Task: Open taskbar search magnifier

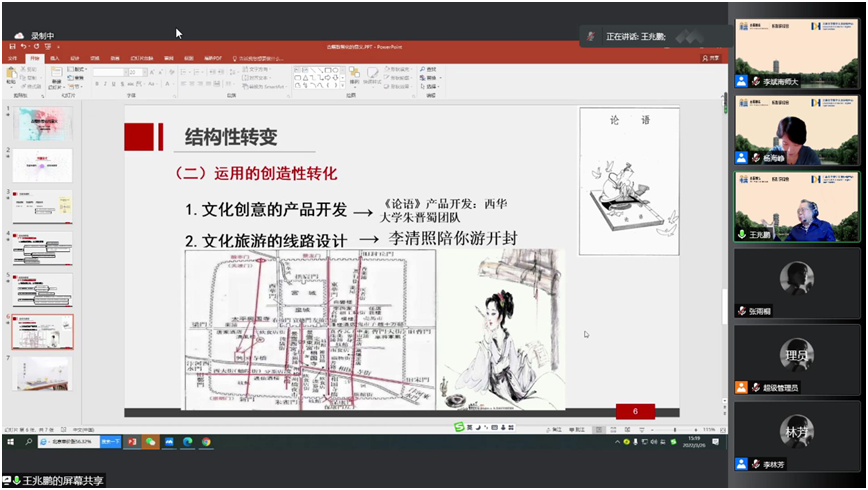Action: 29,442
